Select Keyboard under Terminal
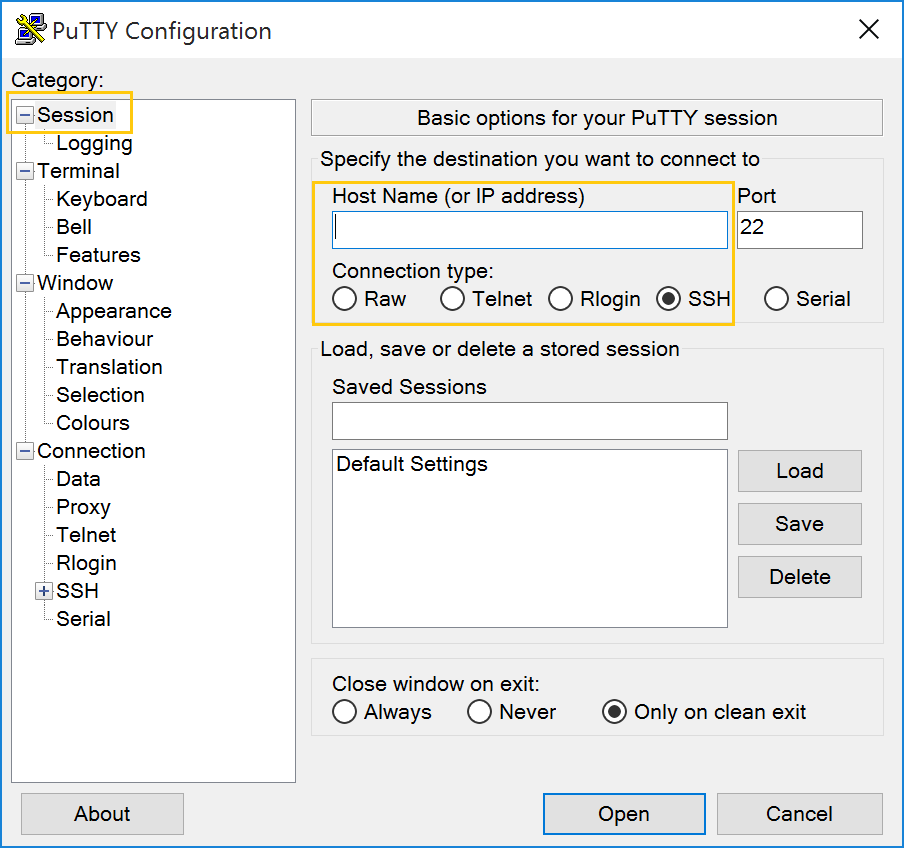 (102, 199)
